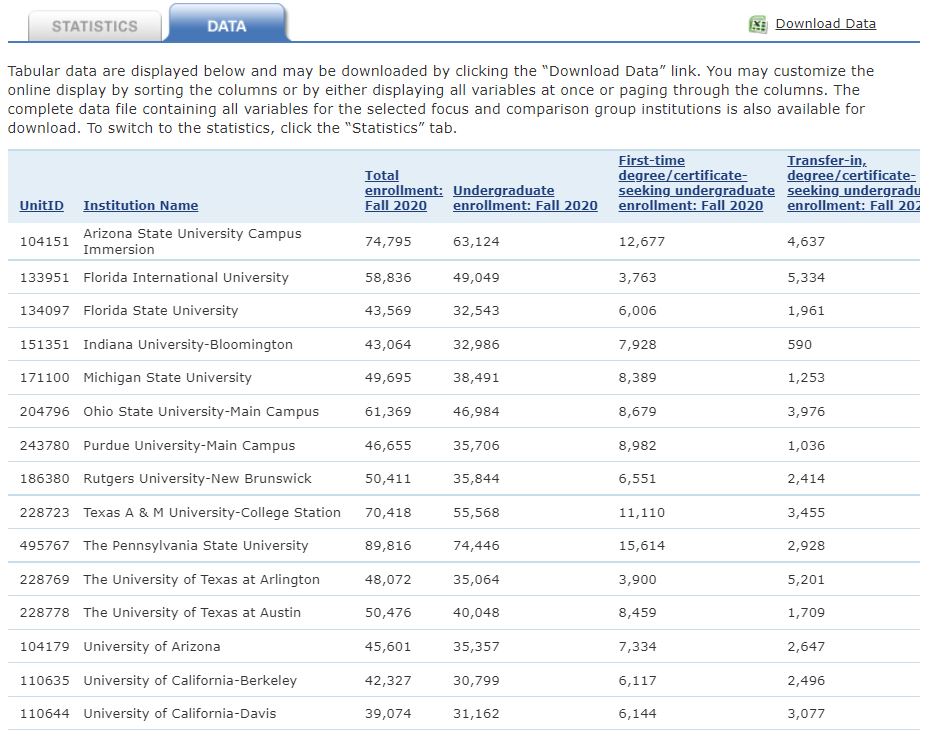Click transfer-in enrollment value 3,077

(x=806, y=714)
